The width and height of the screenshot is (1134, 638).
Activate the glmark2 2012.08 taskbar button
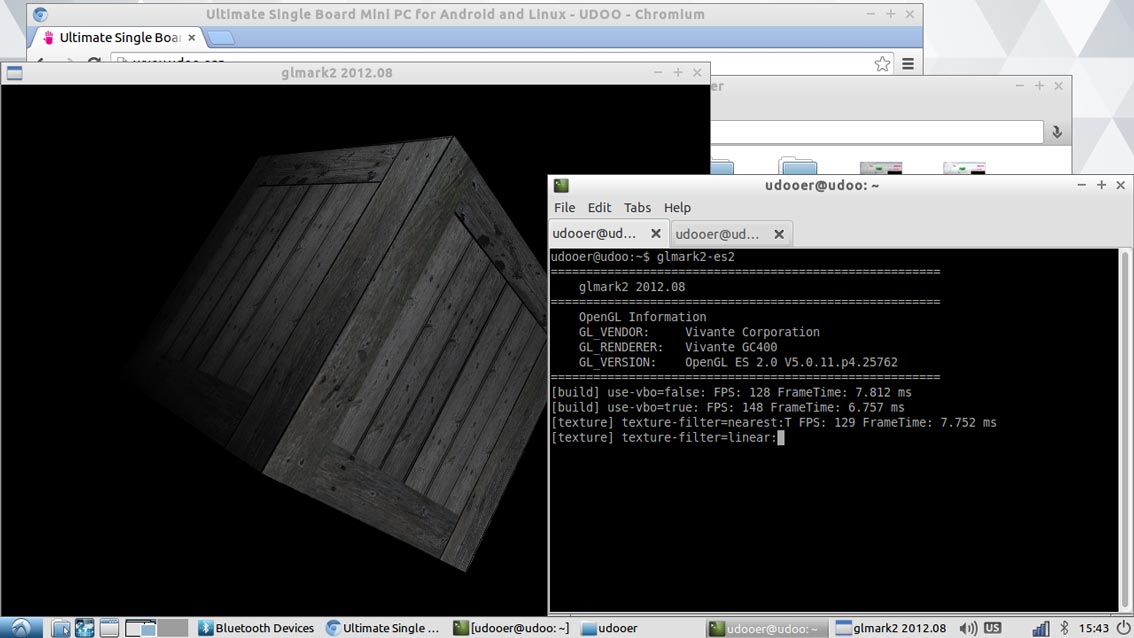pos(891,628)
